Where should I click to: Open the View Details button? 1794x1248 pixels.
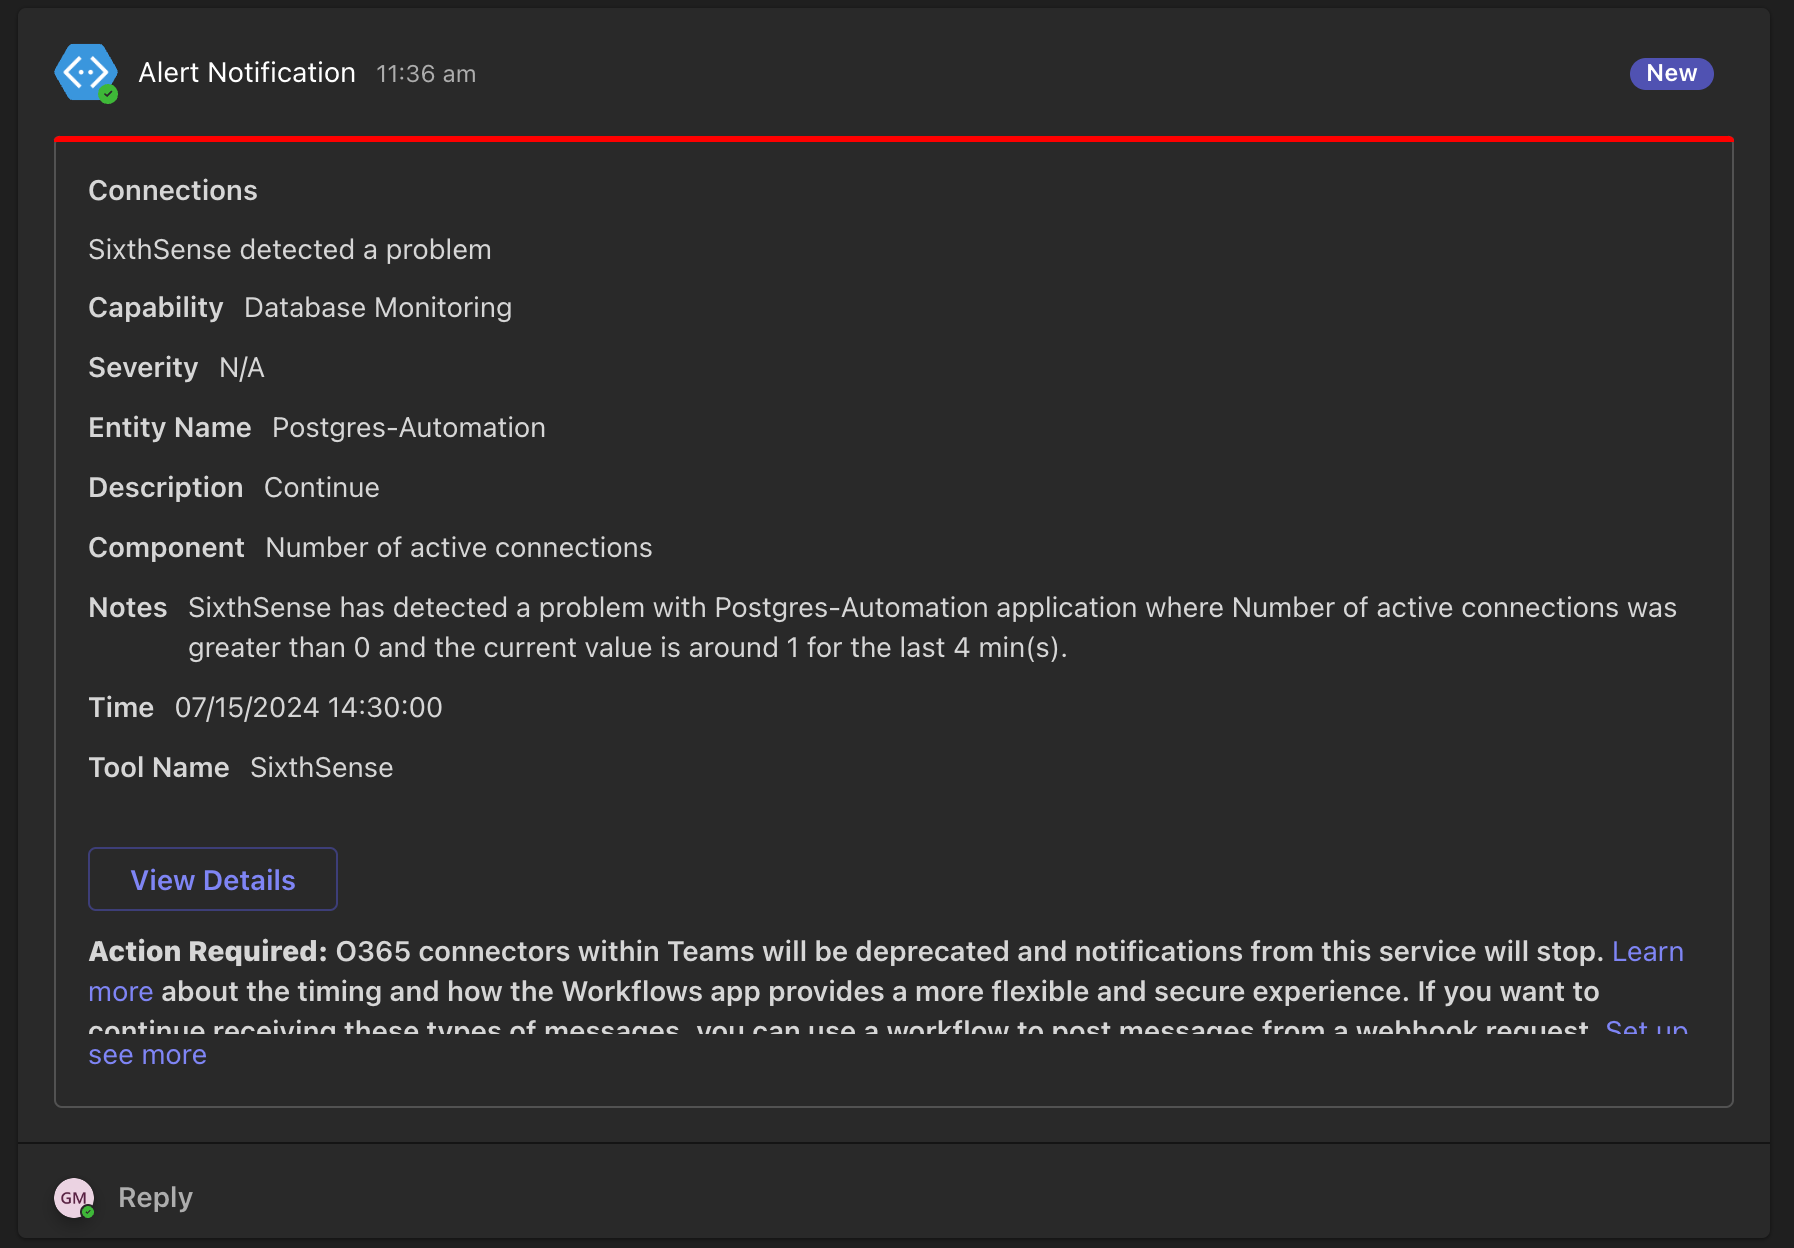coord(213,880)
